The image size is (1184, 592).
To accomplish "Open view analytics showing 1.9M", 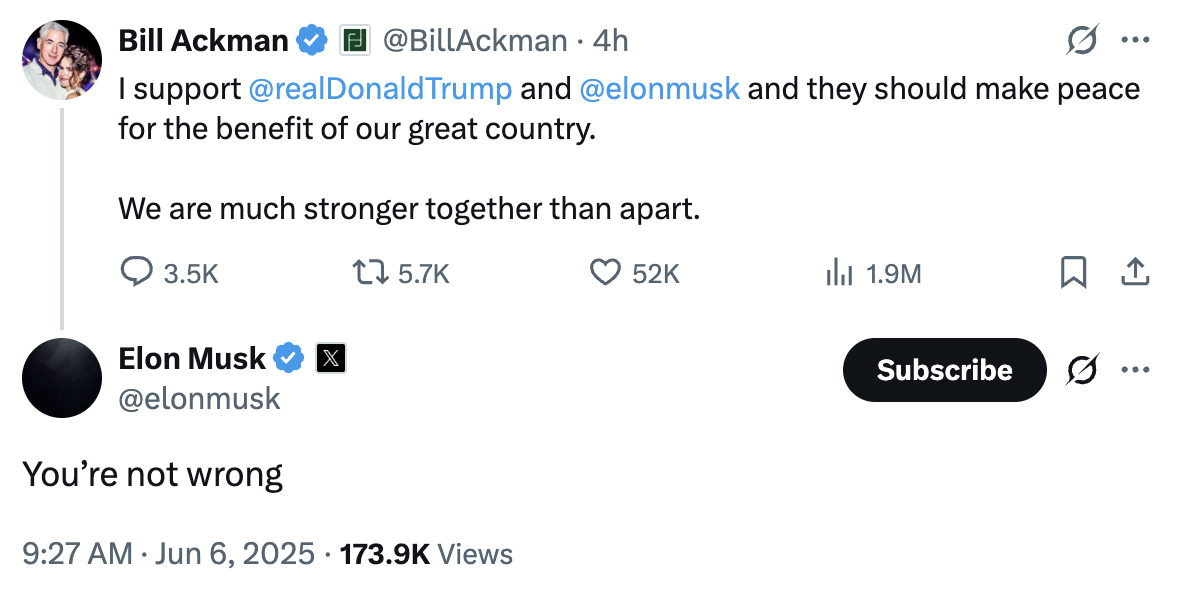I will [837, 272].
